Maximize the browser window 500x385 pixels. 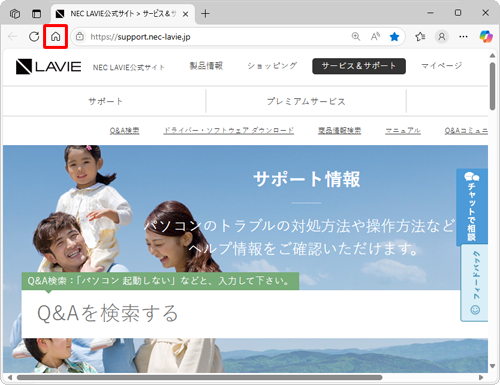(458, 13)
